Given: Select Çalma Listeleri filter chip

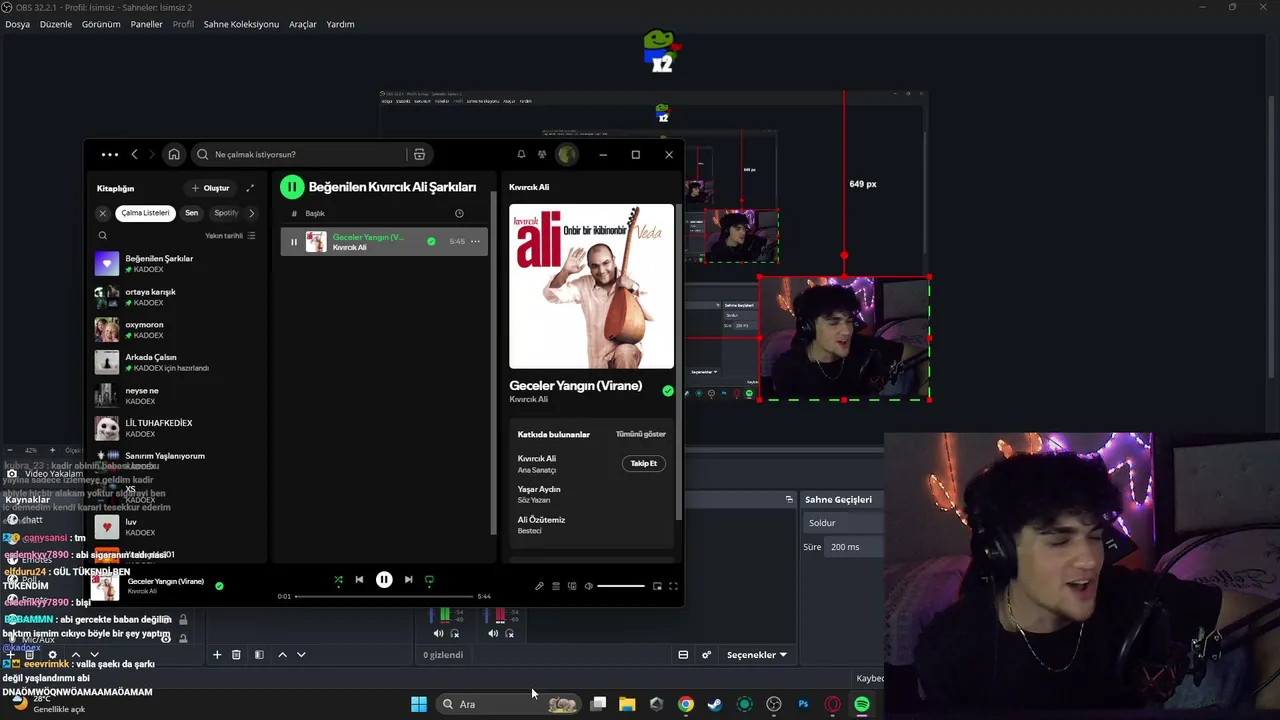Looking at the screenshot, I should (x=145, y=213).
